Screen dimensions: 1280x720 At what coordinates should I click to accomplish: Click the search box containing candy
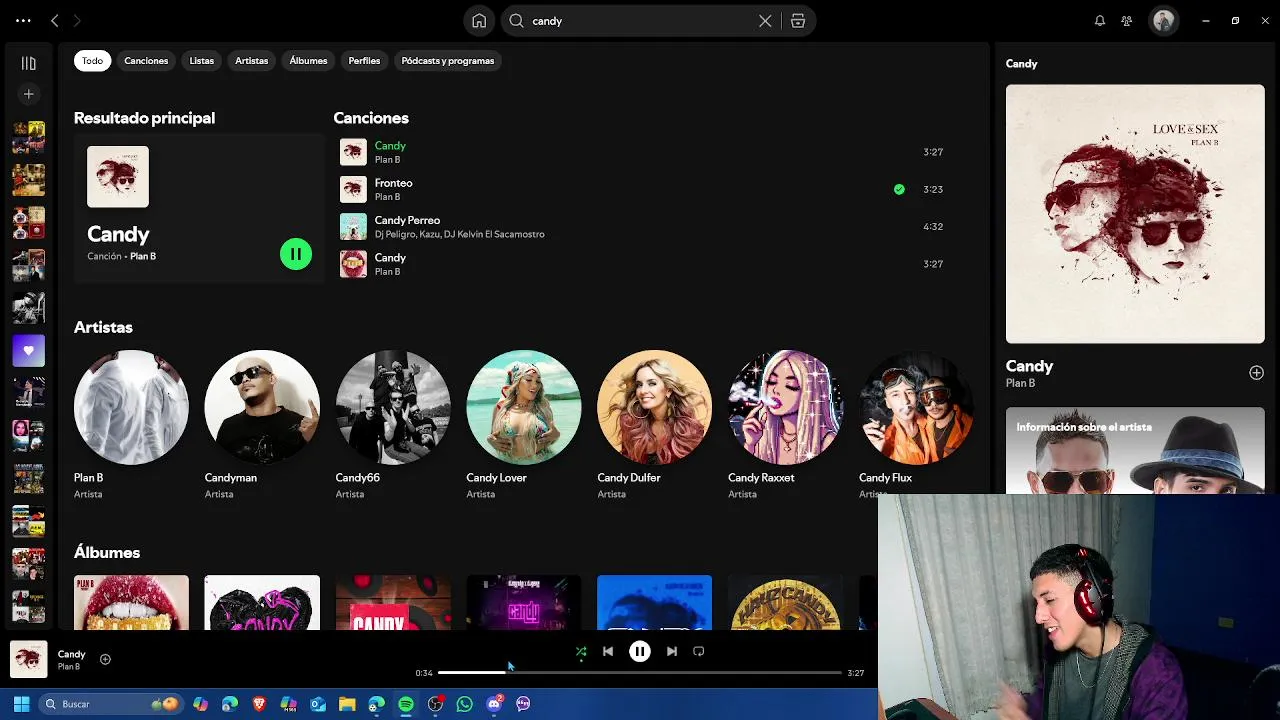click(640, 21)
